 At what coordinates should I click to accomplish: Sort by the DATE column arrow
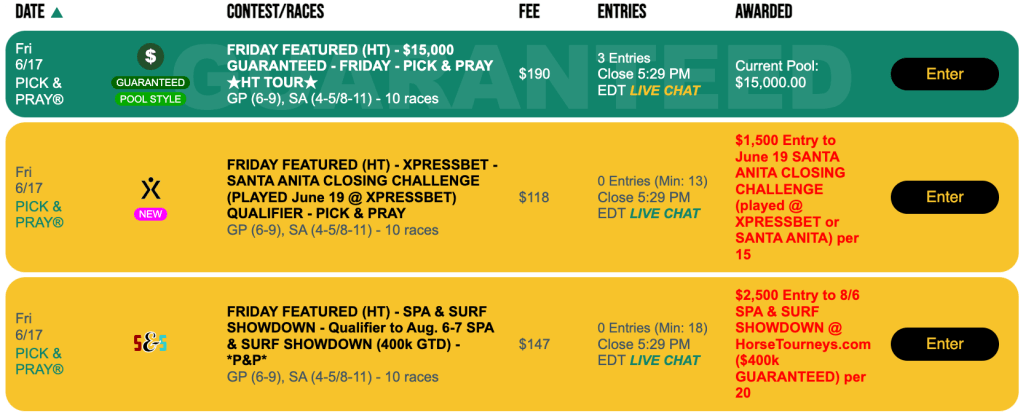[x=57, y=13]
